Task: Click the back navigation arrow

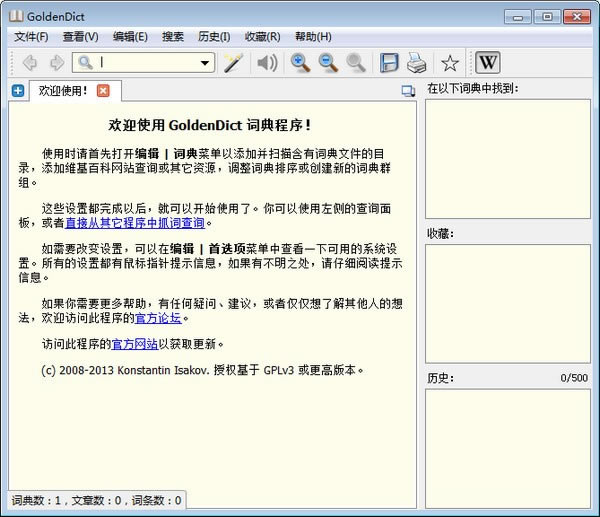Action: click(x=31, y=63)
